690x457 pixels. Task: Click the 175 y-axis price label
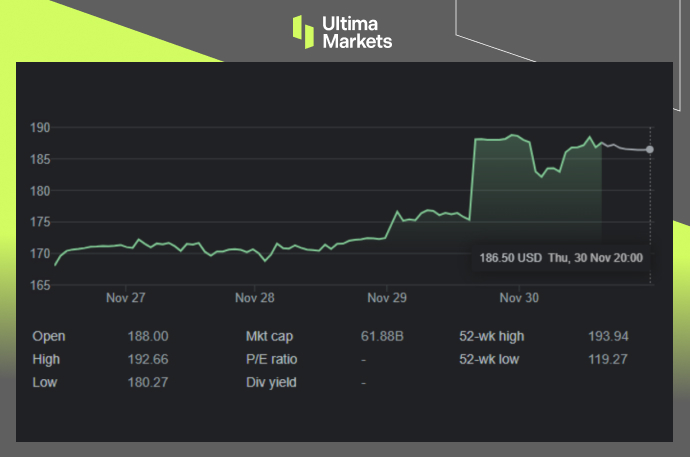(39, 223)
